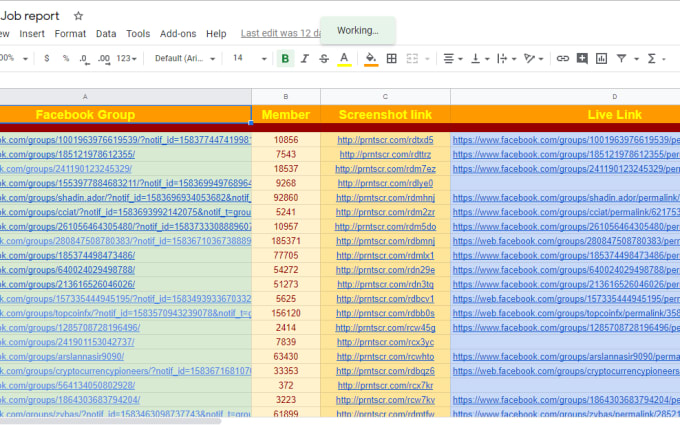Open the prntscr.com/rdlye0 link
680x425 pixels.
(385, 183)
